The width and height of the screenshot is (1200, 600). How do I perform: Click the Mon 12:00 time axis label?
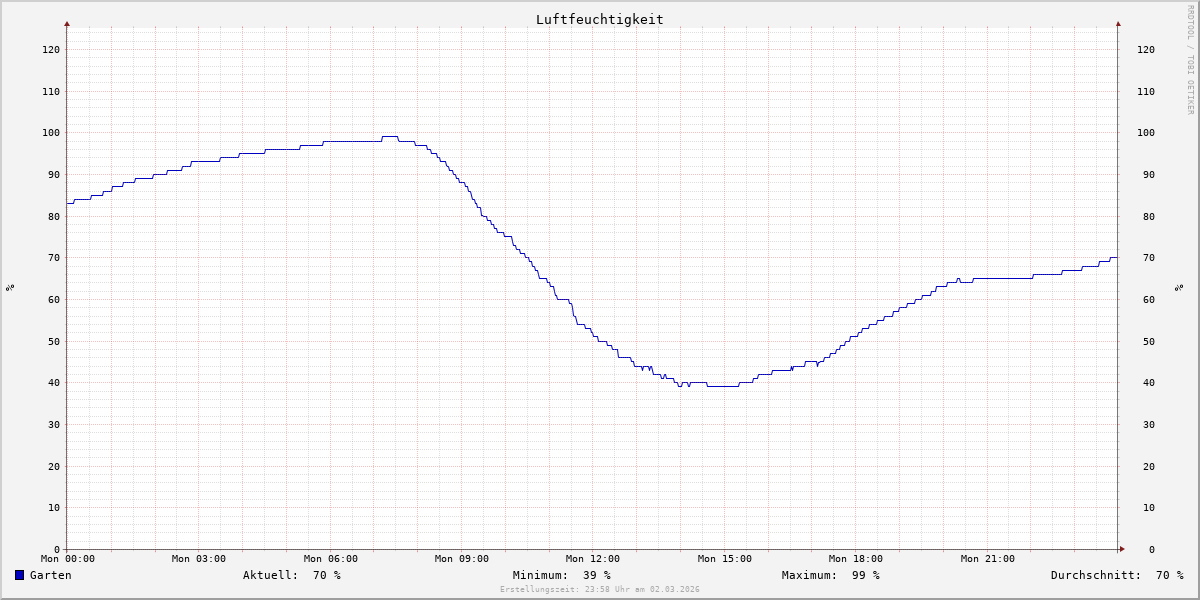pyautogui.click(x=592, y=559)
